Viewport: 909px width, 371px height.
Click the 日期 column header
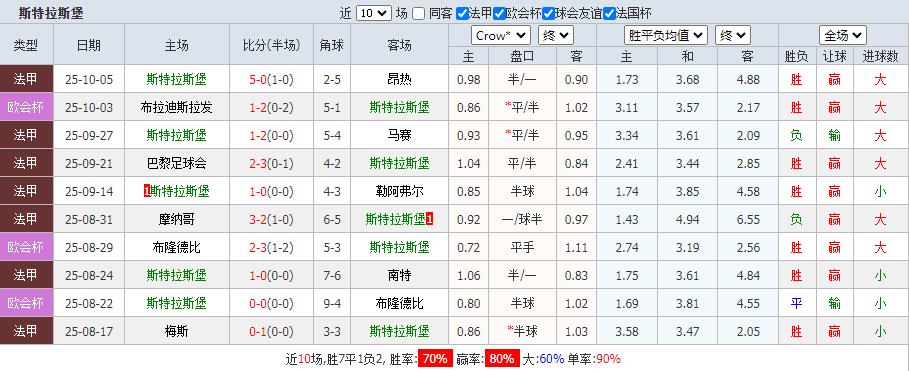89,45
